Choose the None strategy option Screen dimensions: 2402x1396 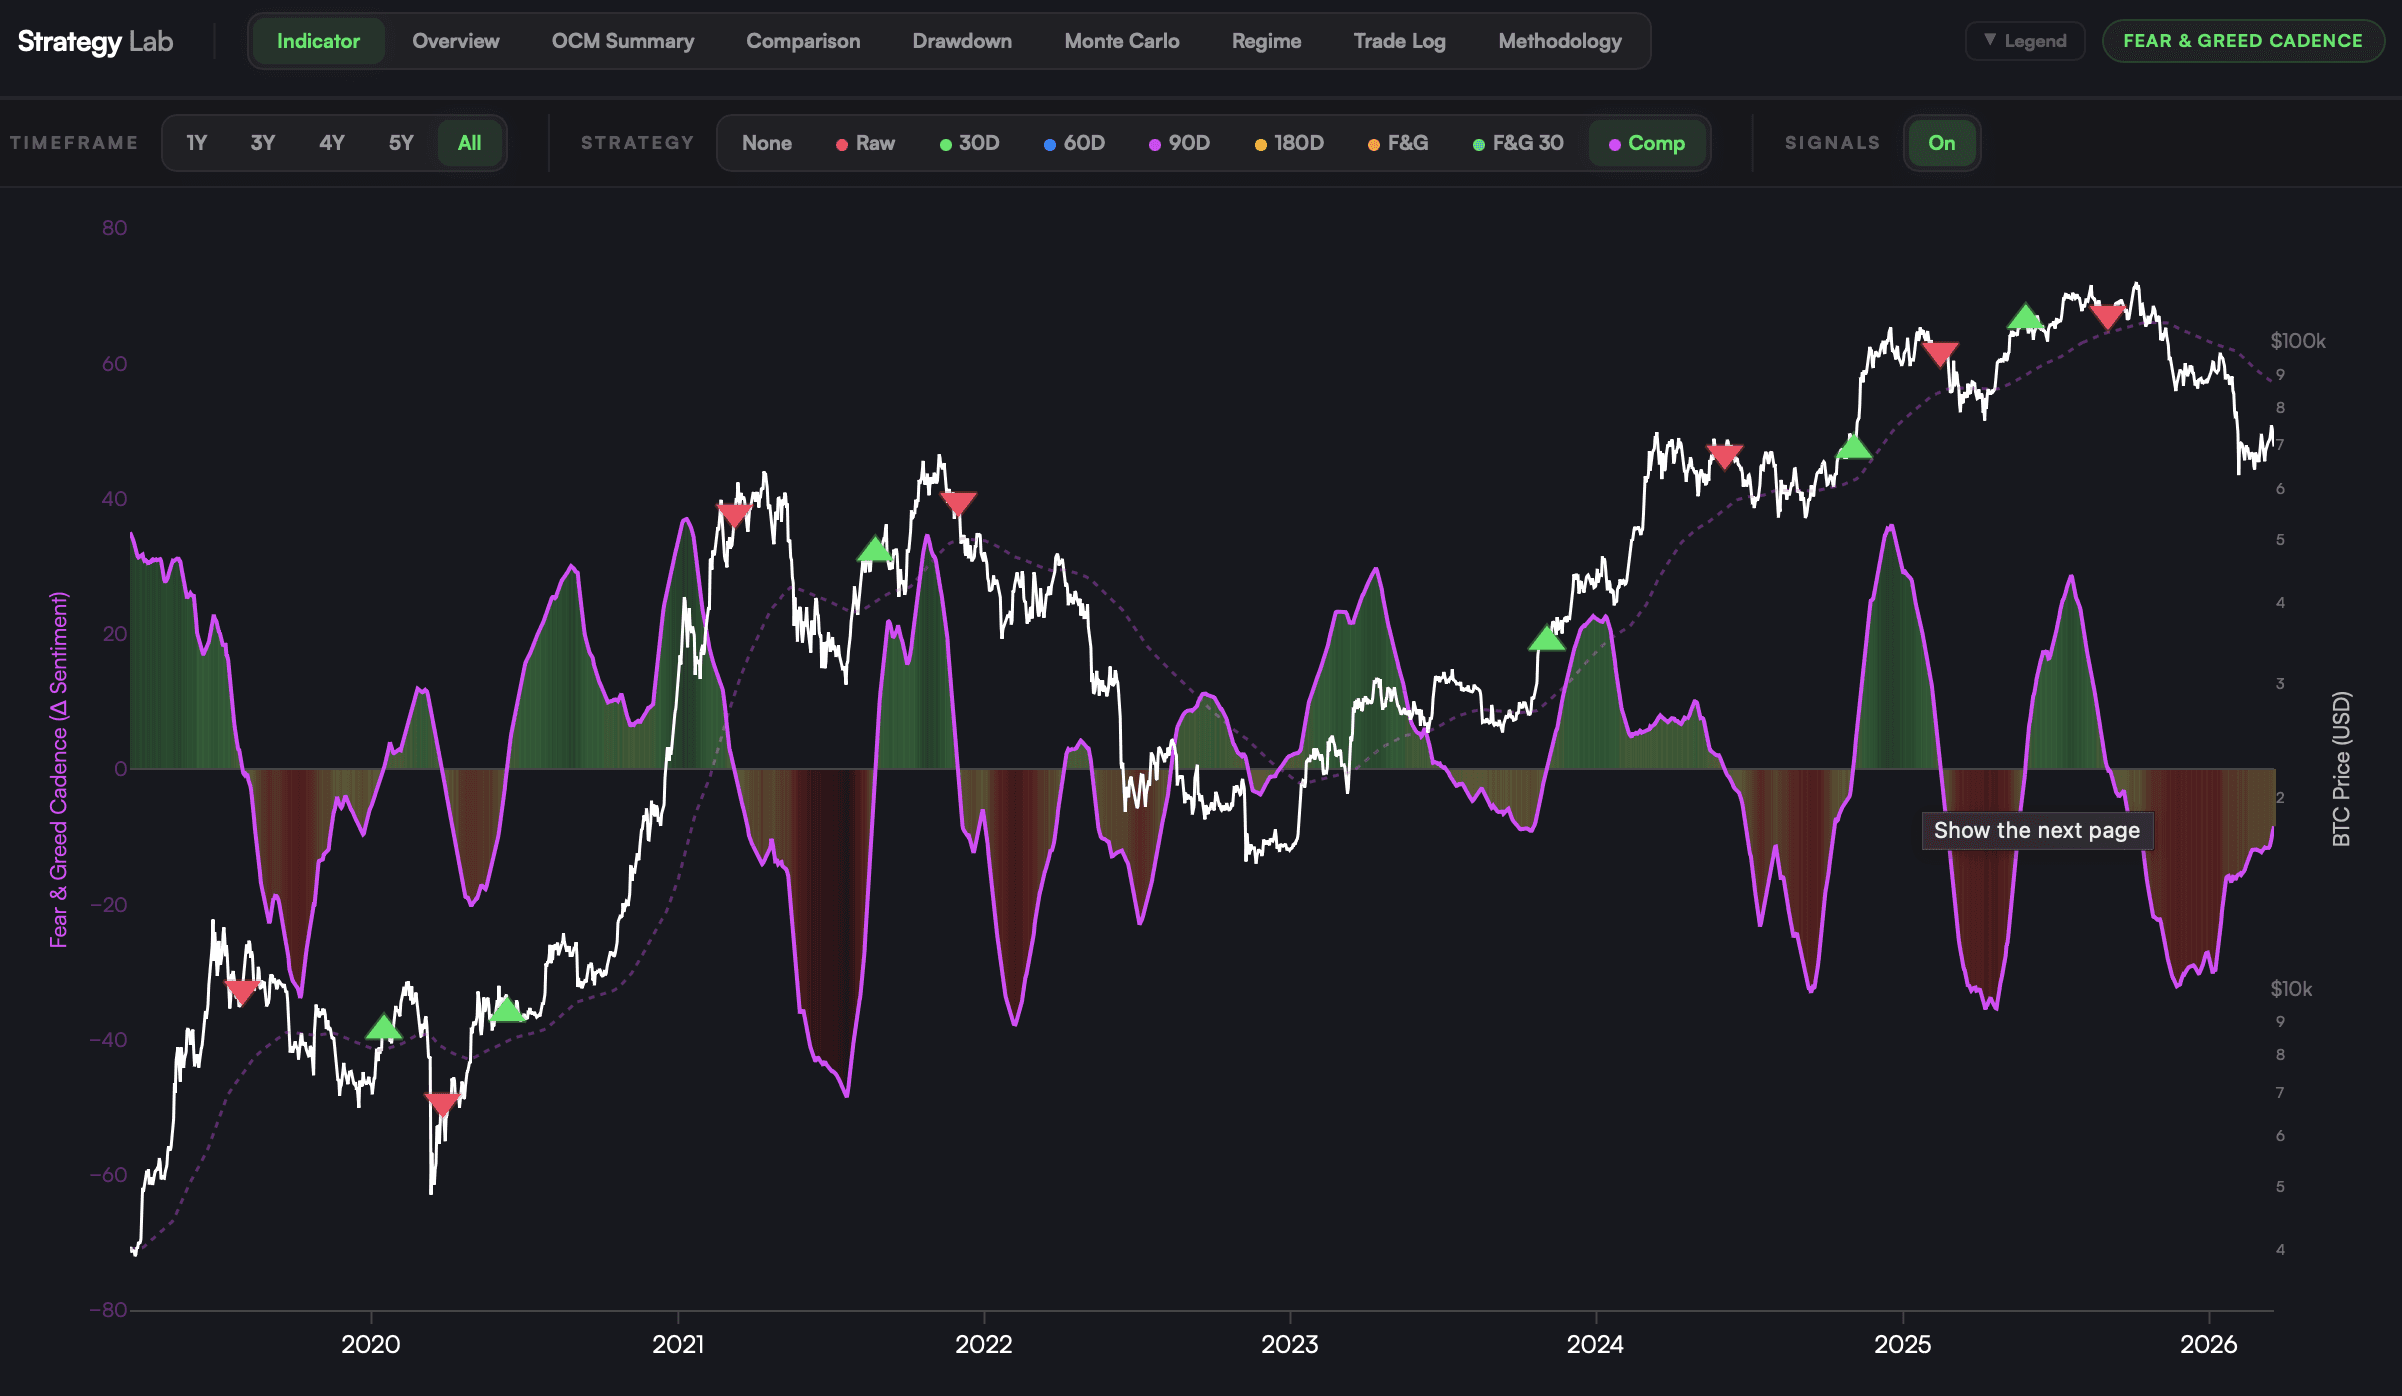pos(767,143)
